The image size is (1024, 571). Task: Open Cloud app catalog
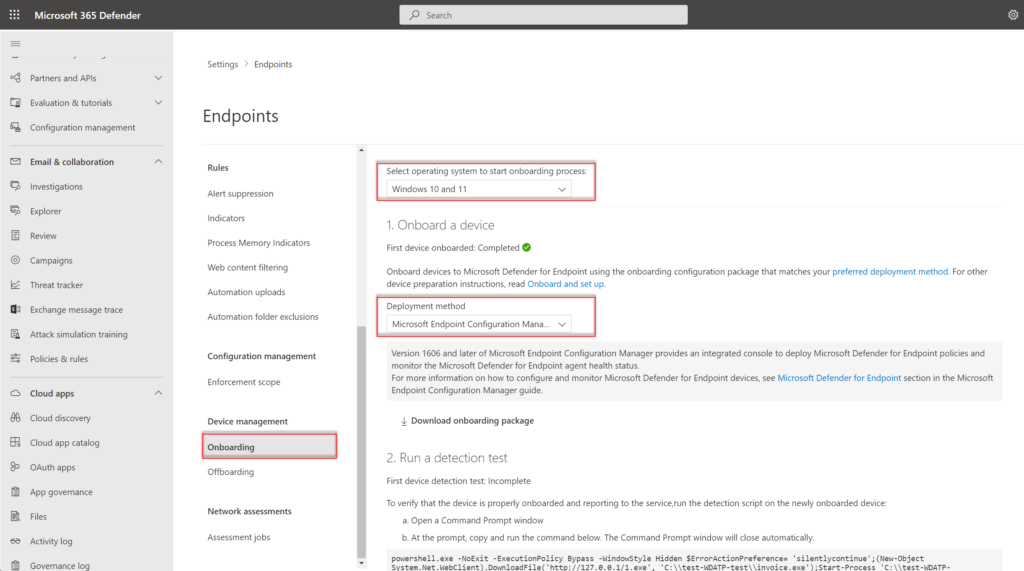65,442
